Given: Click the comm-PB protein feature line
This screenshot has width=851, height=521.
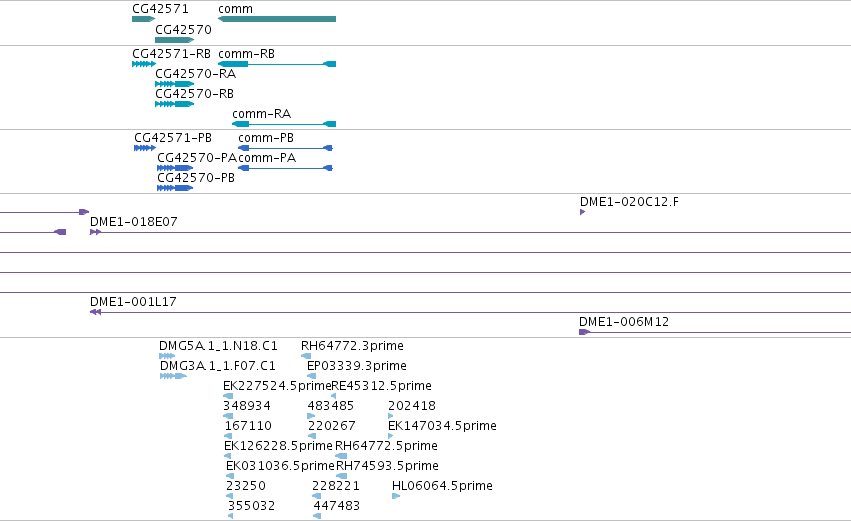Looking at the screenshot, I should [285, 148].
